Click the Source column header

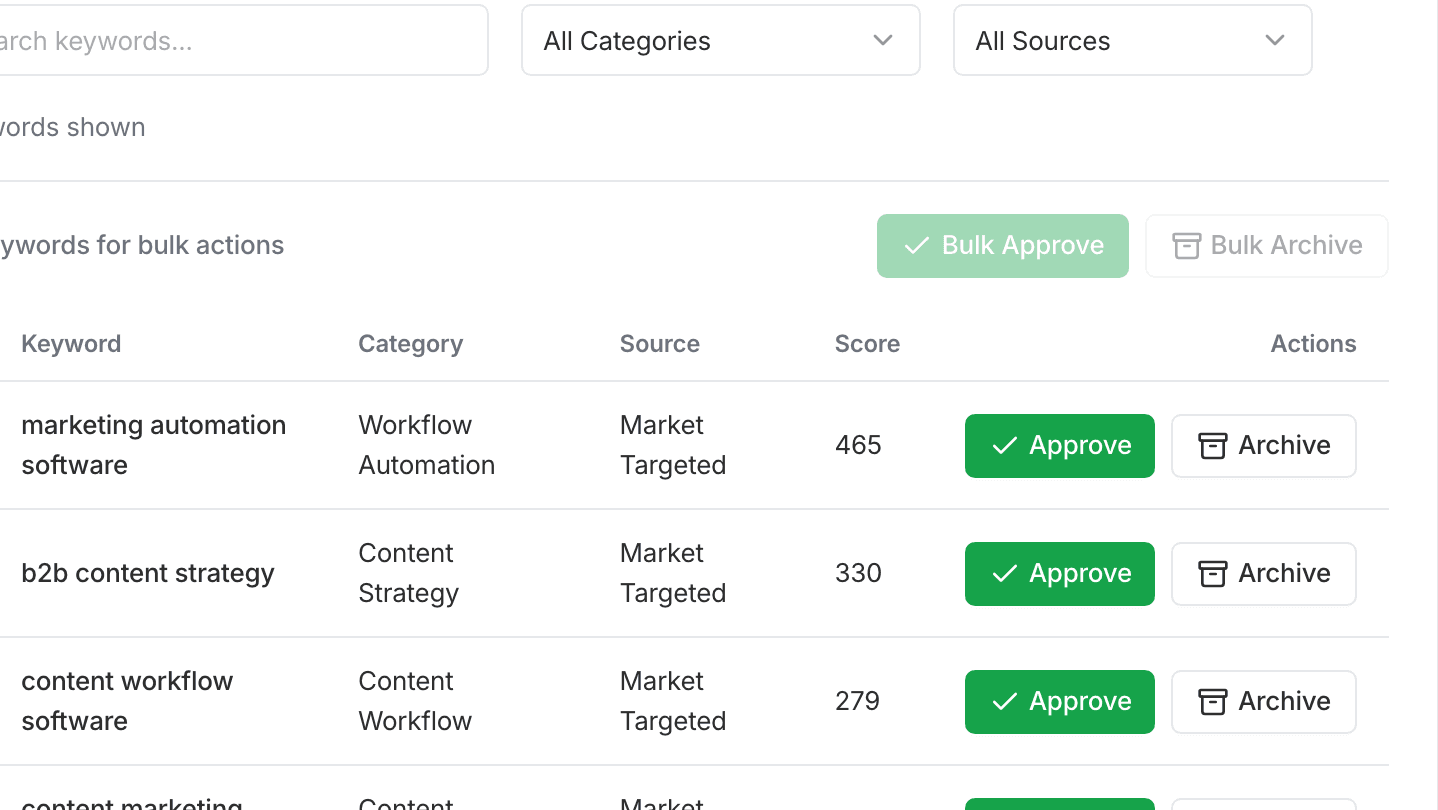(x=659, y=343)
